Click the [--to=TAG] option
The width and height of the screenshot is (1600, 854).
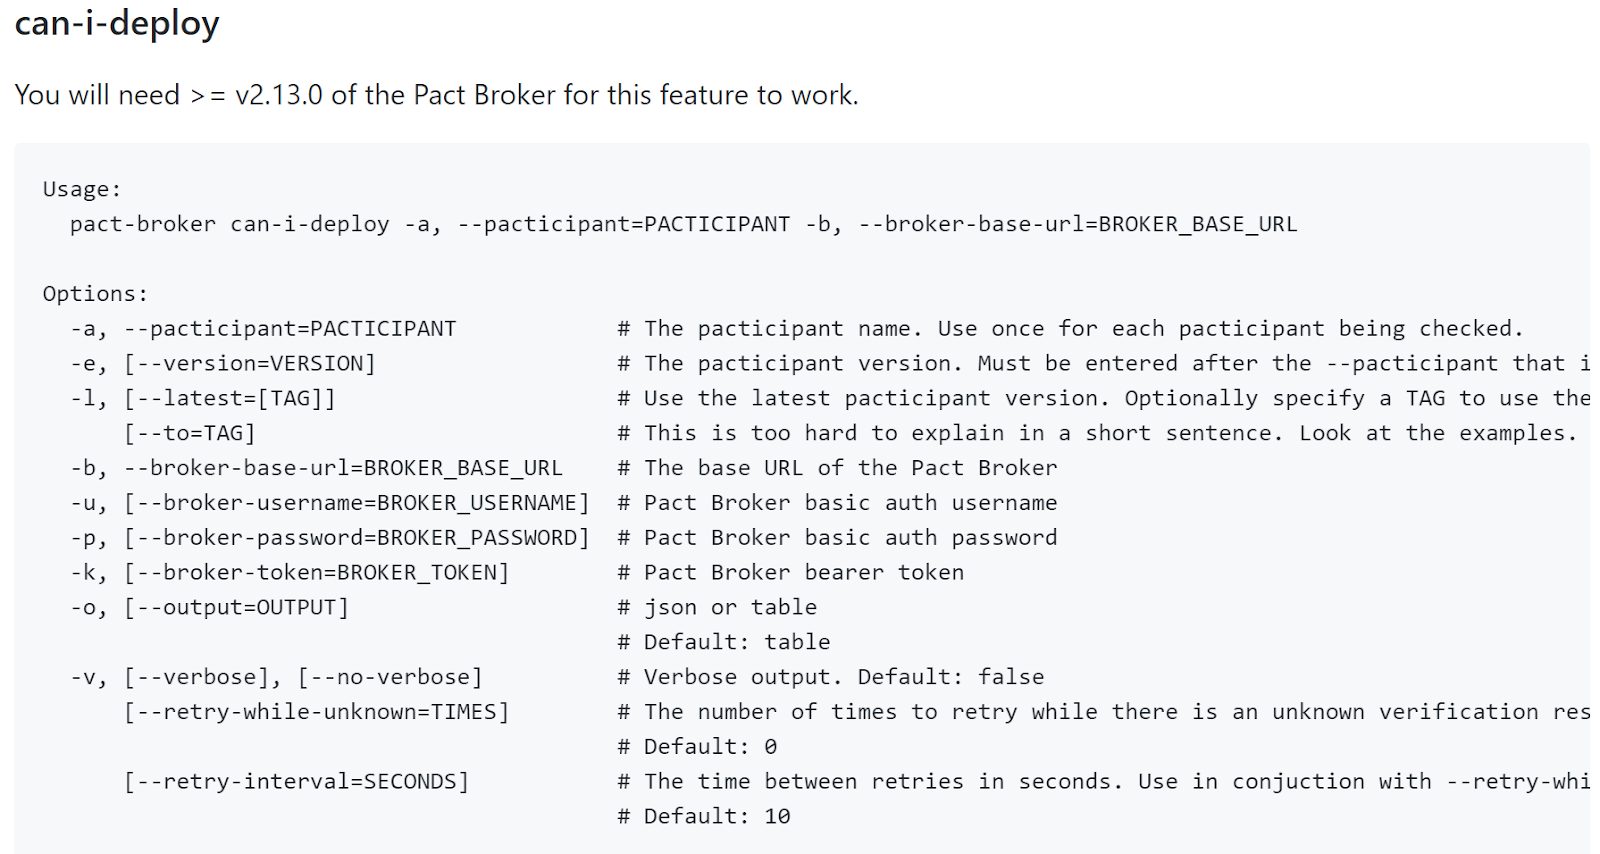(190, 433)
